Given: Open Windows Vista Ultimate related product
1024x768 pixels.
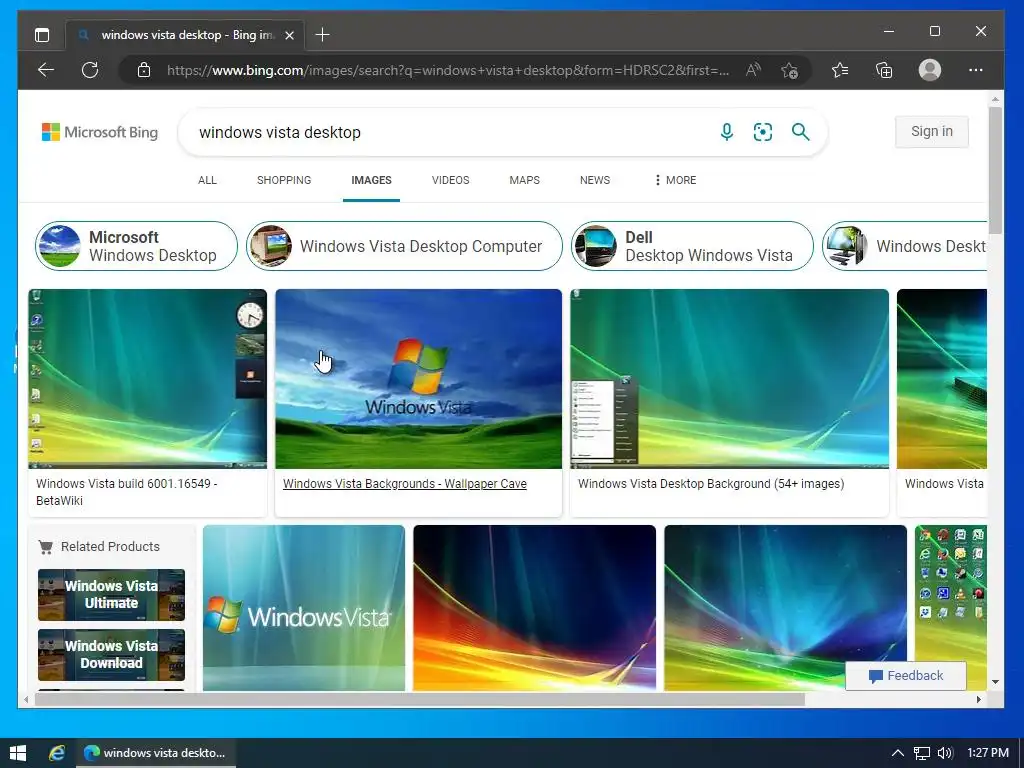Looking at the screenshot, I should (111, 595).
